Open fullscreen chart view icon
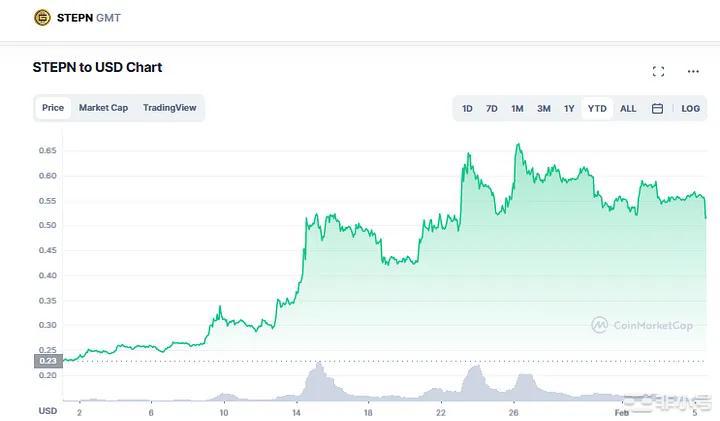 [x=658, y=71]
